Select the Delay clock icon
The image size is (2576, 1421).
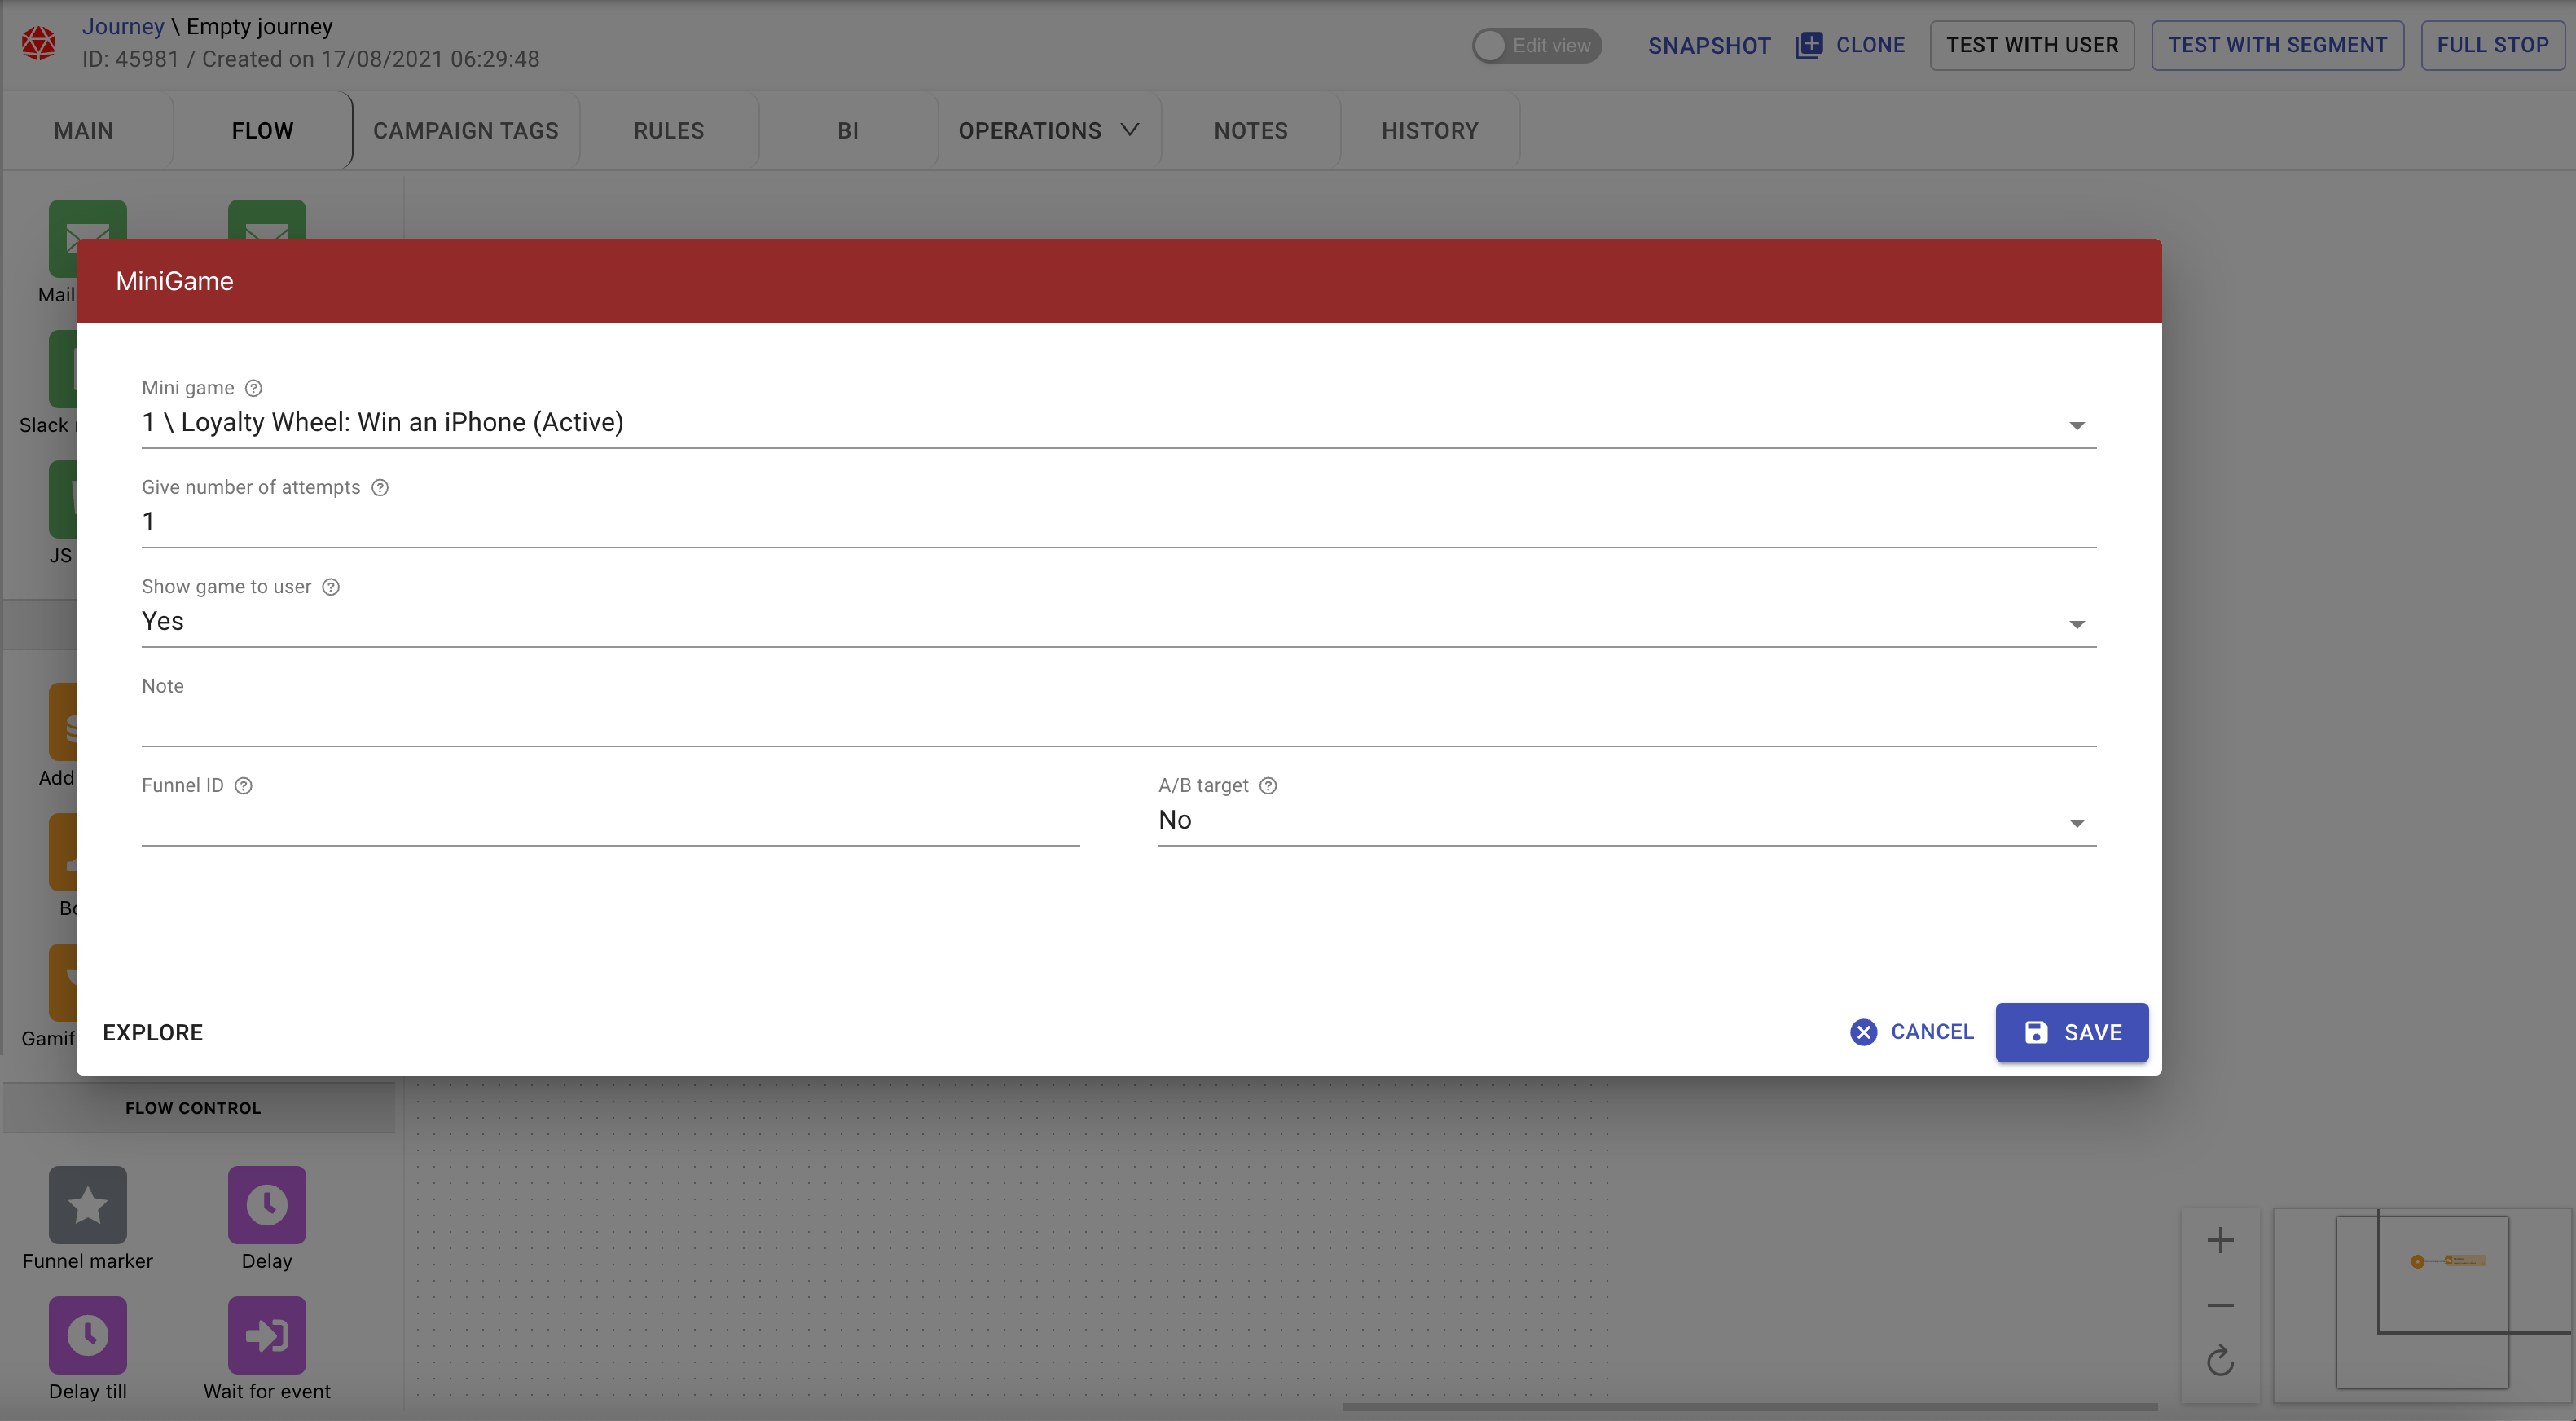coord(266,1205)
